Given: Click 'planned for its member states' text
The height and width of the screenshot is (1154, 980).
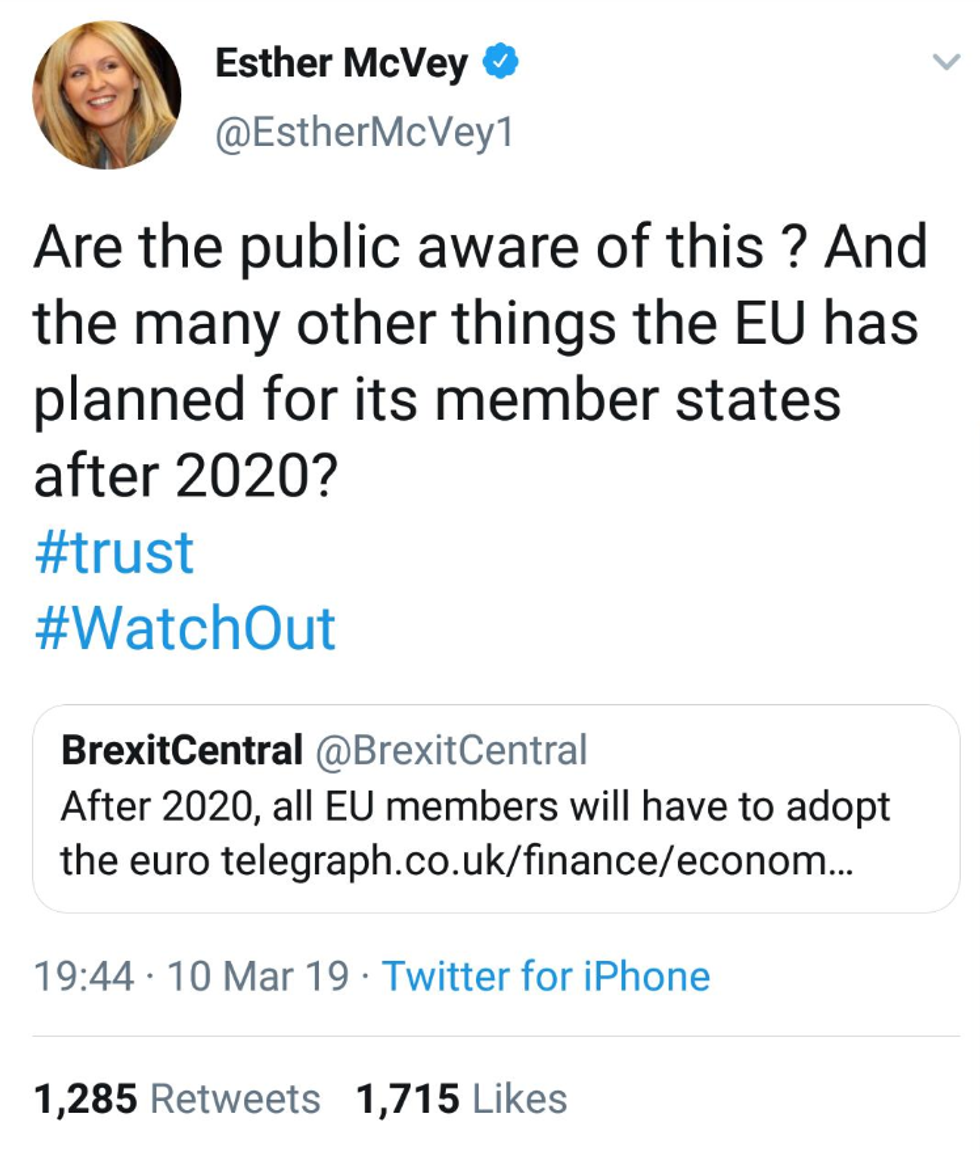Looking at the screenshot, I should pyautogui.click(x=436, y=400).
